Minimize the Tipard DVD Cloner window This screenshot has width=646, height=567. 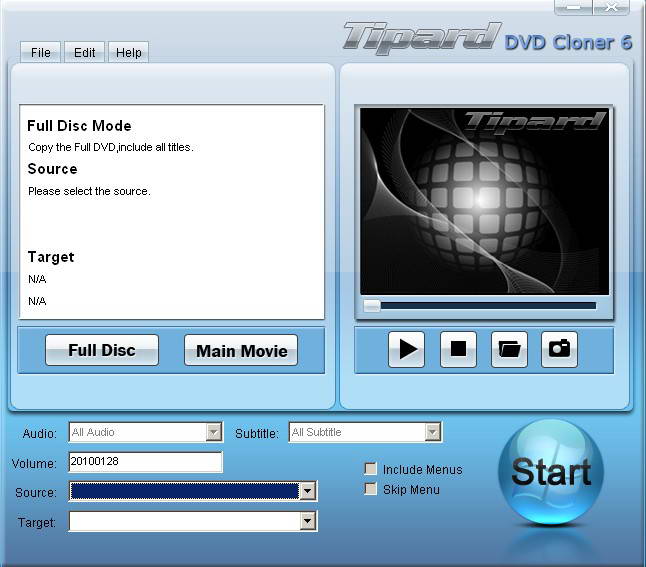[x=573, y=7]
